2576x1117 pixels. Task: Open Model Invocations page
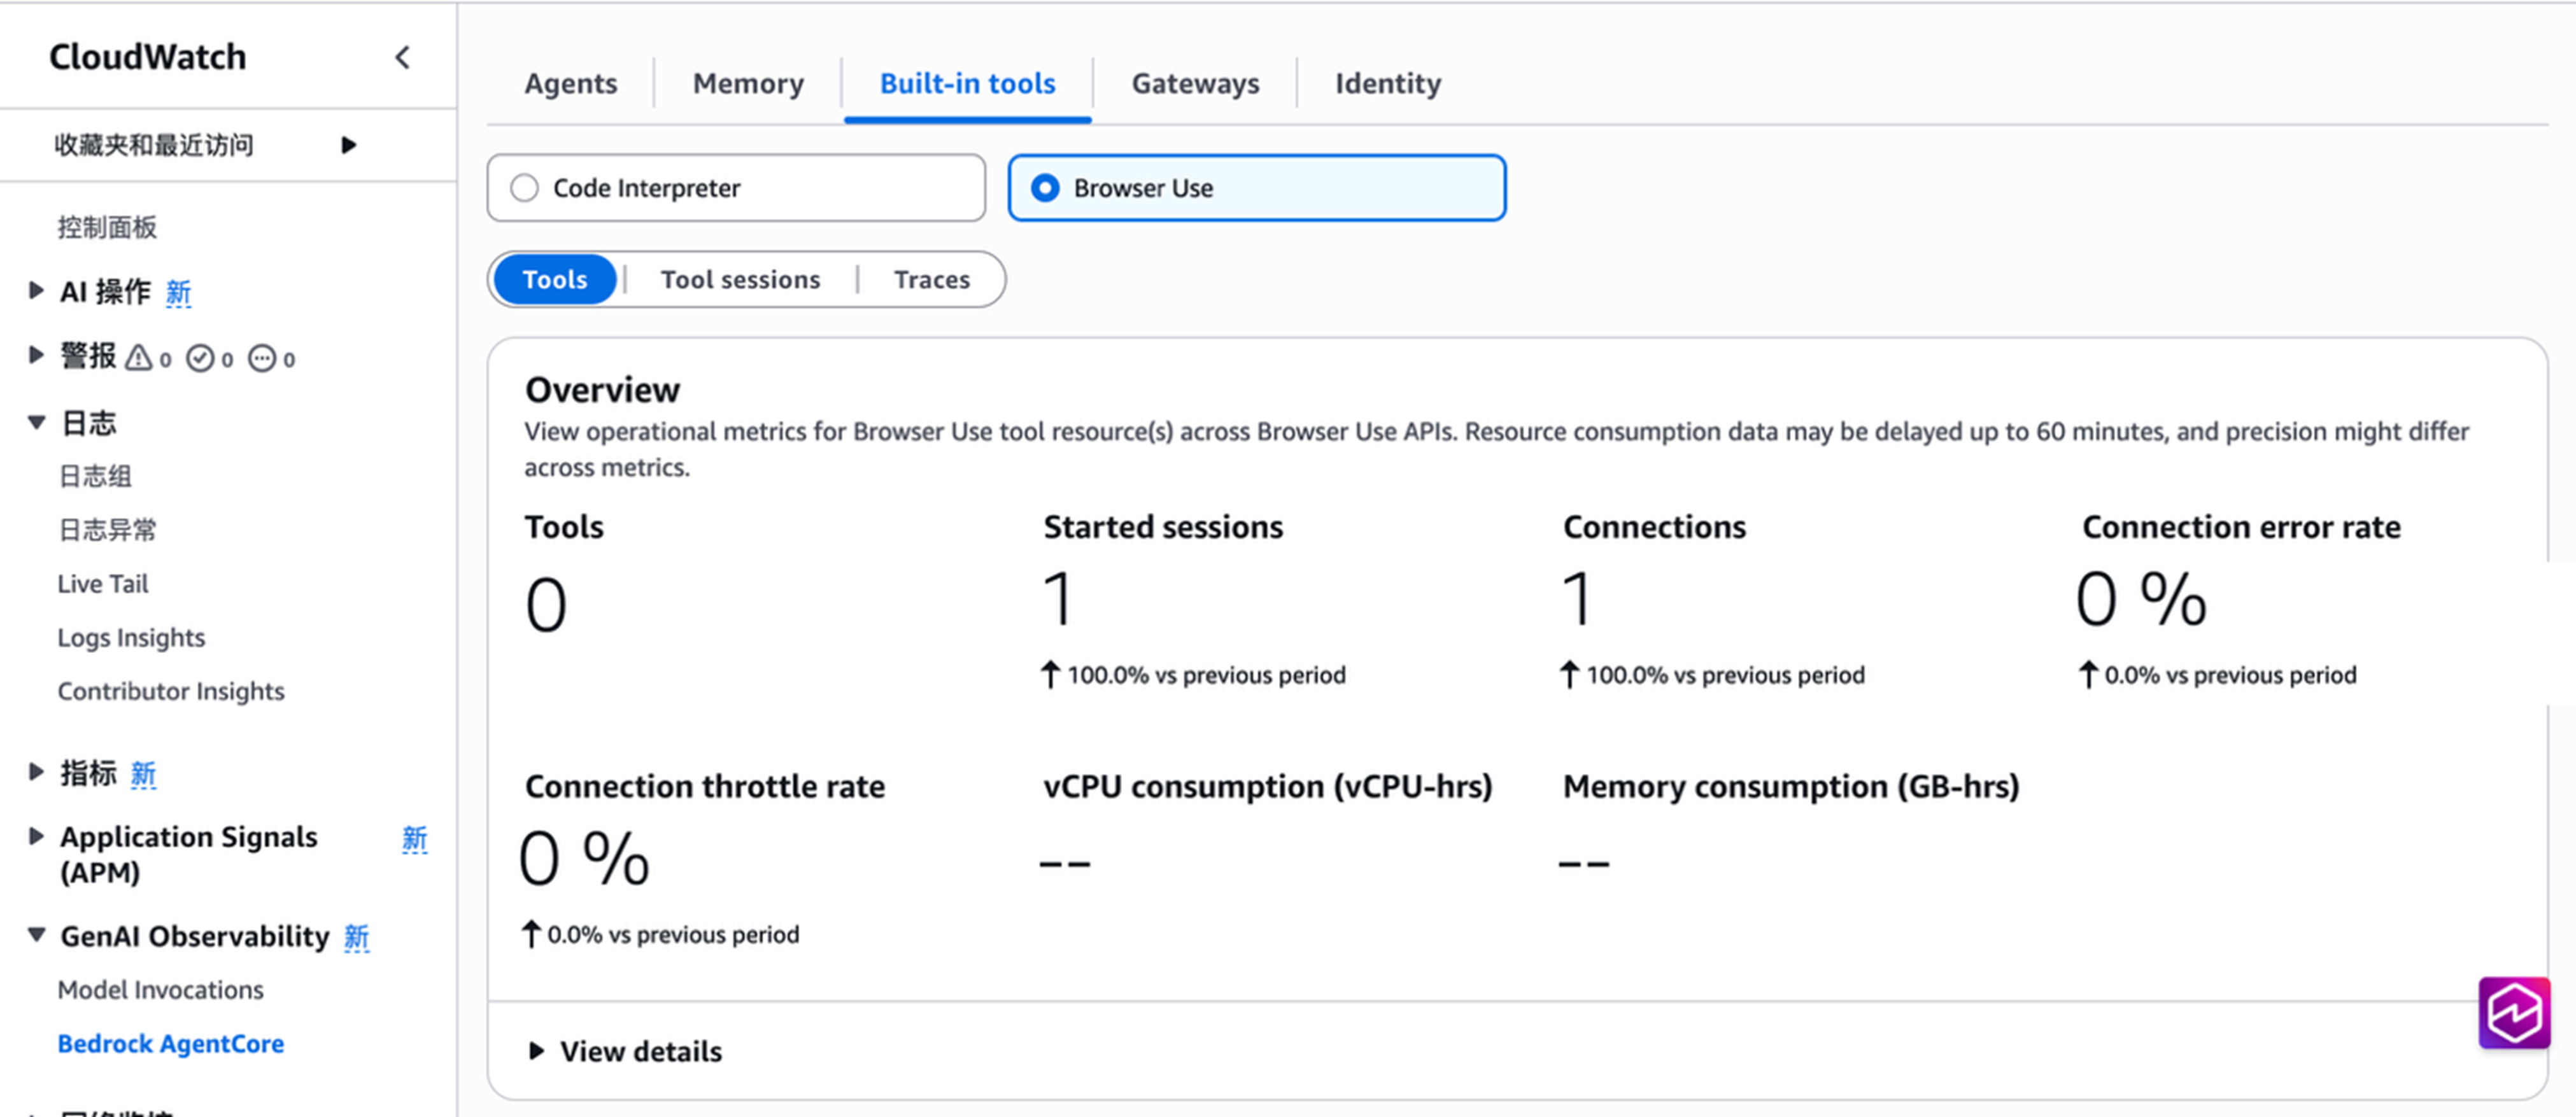pyautogui.click(x=160, y=990)
